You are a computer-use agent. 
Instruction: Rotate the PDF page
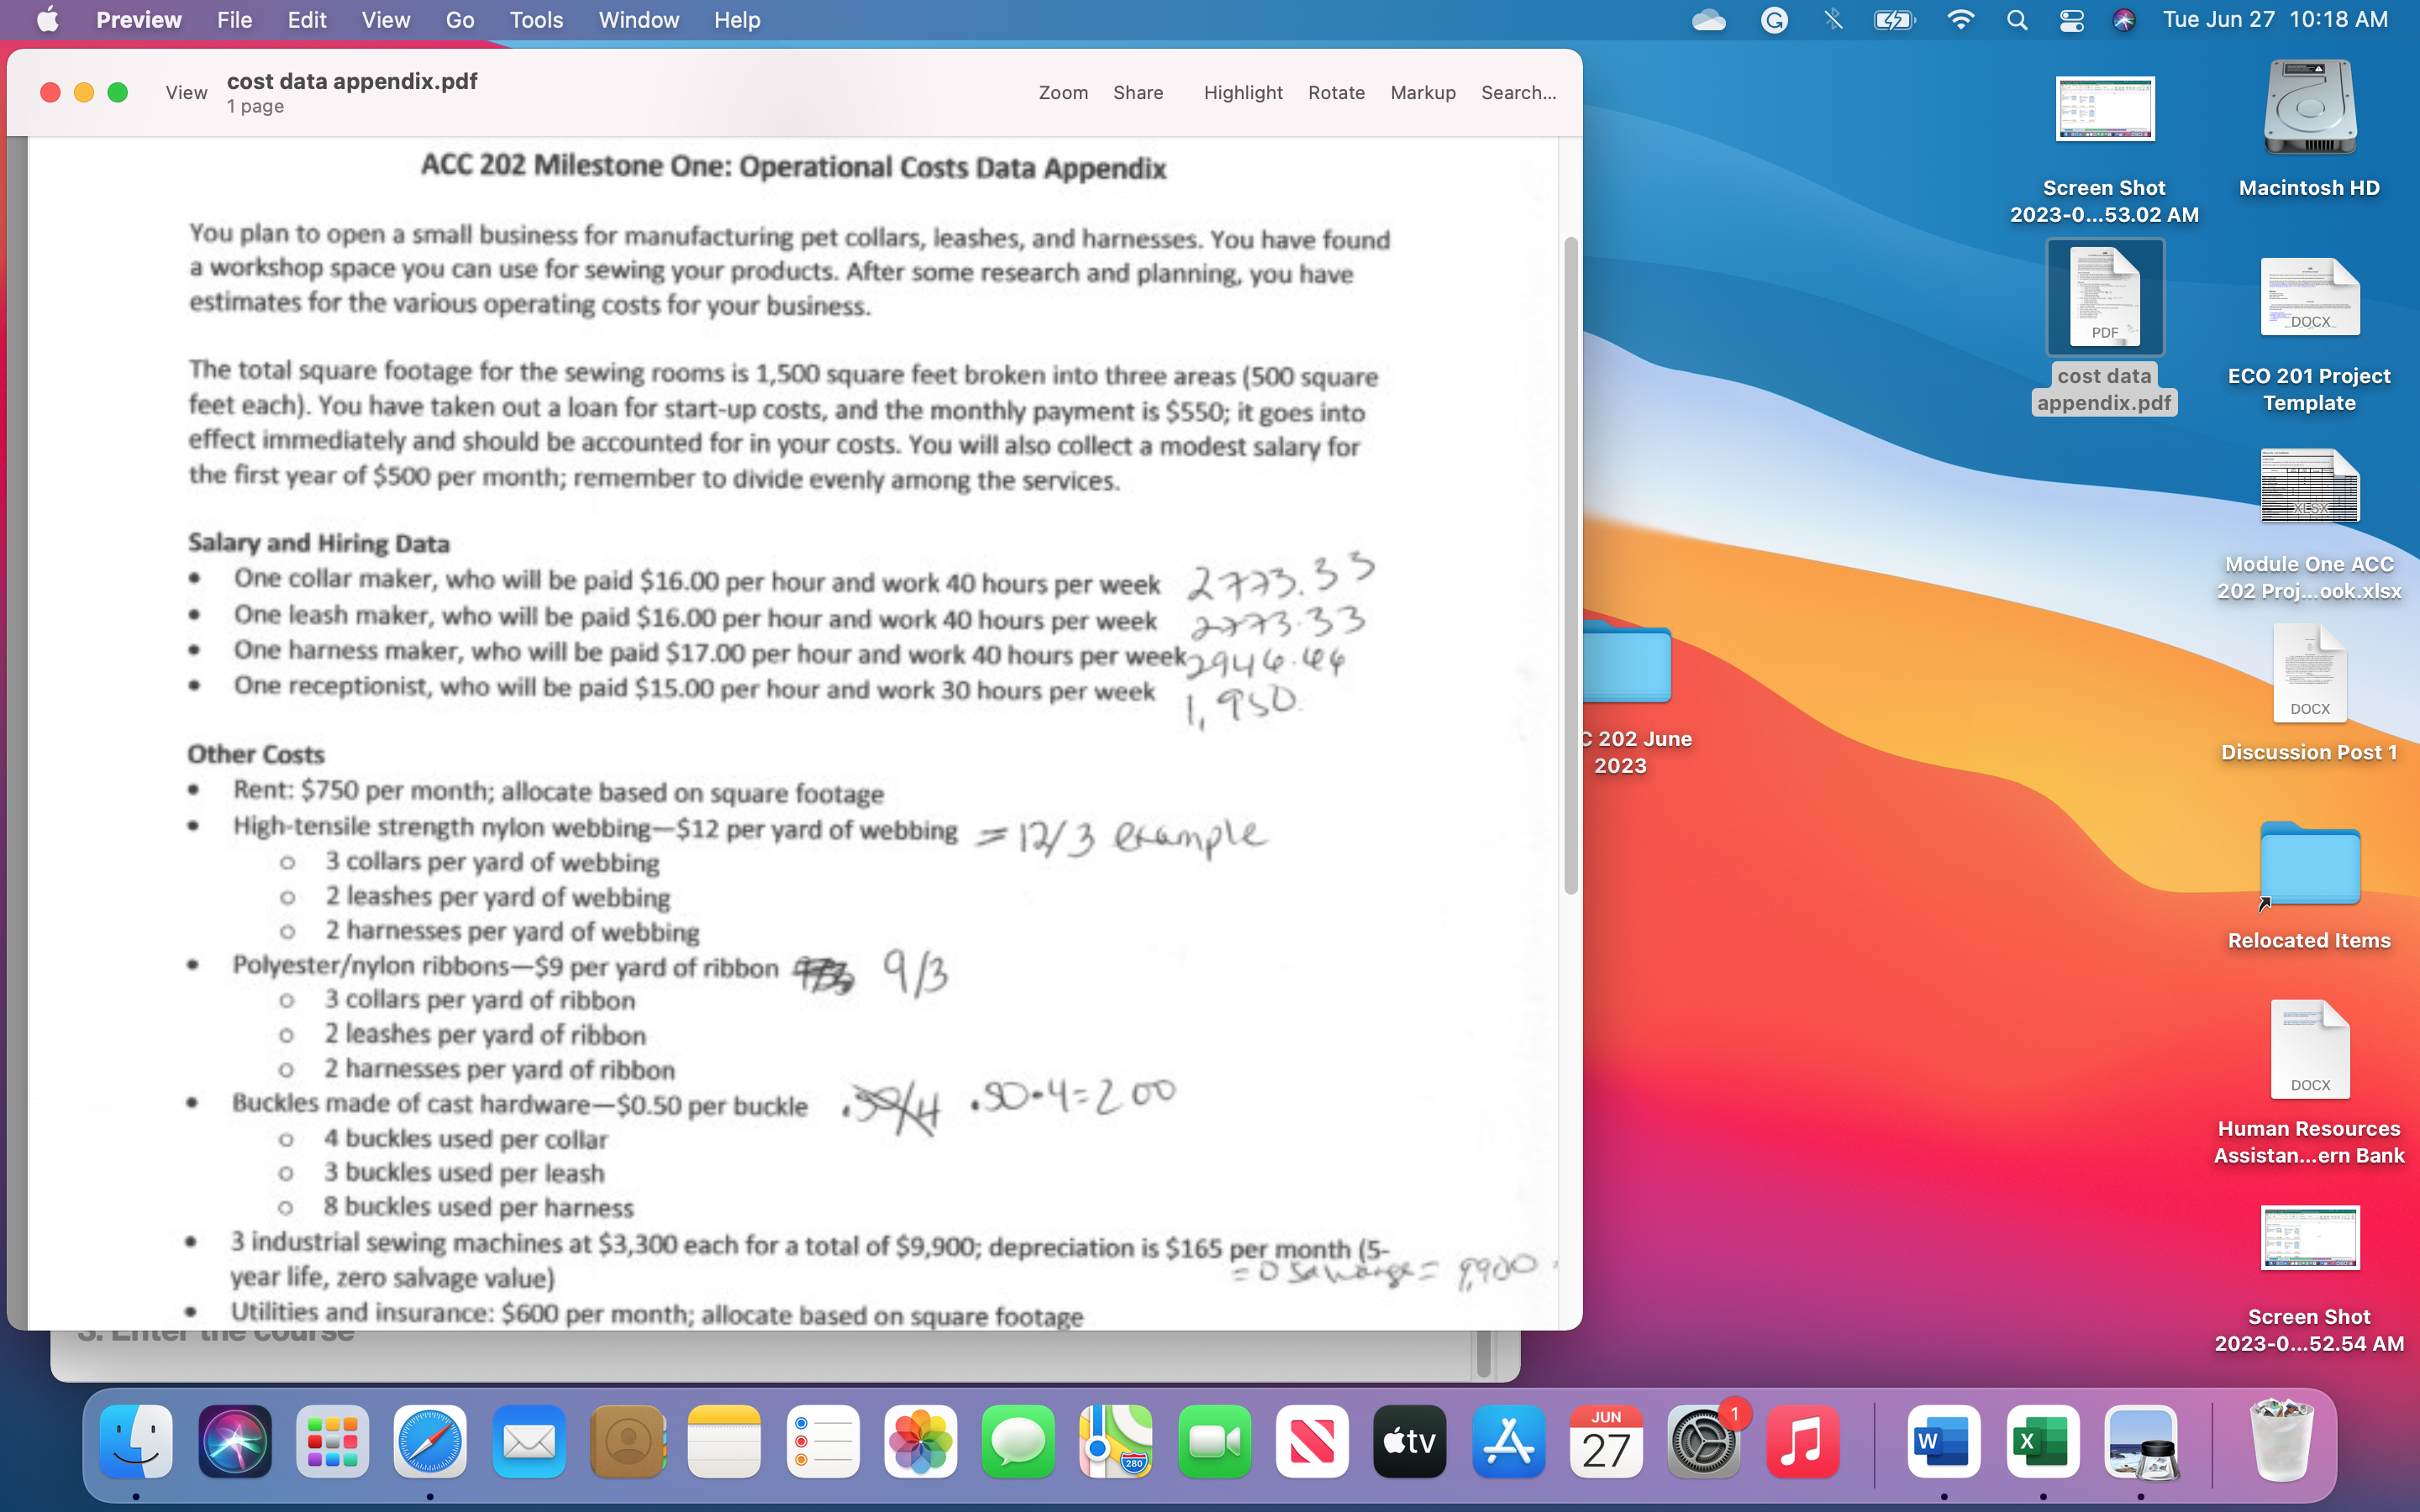1336,92
